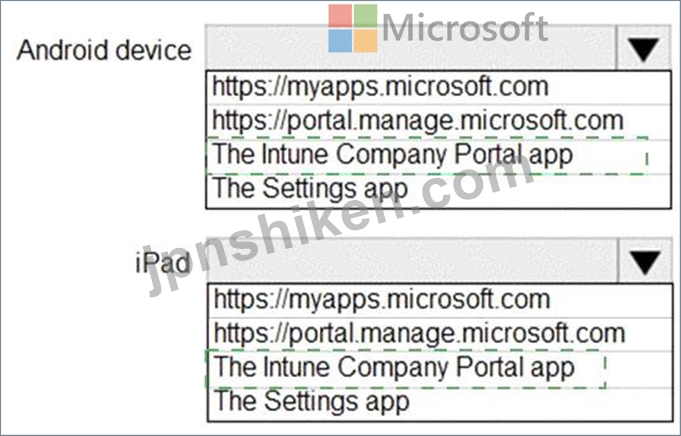Select https://myapps.microsoft.com for Android device
This screenshot has height=436, width=681.
438,87
